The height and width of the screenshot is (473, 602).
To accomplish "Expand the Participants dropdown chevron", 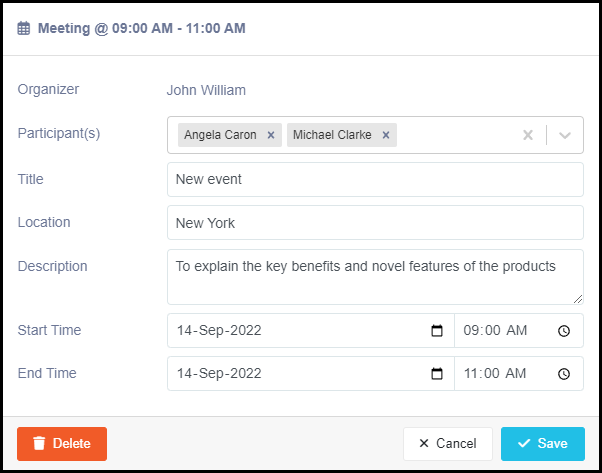I will [565, 135].
